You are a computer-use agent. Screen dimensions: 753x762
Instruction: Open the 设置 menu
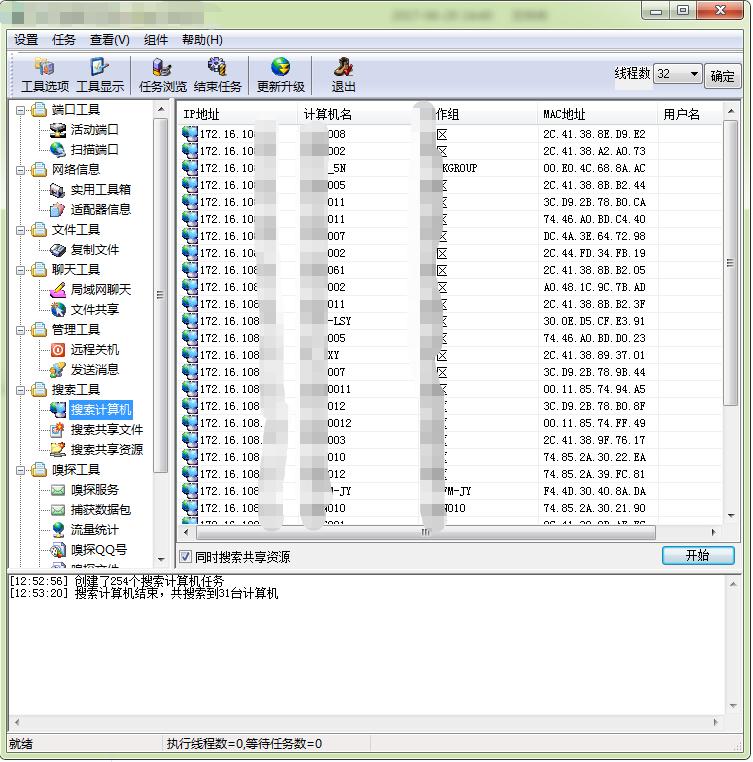pyautogui.click(x=26, y=40)
